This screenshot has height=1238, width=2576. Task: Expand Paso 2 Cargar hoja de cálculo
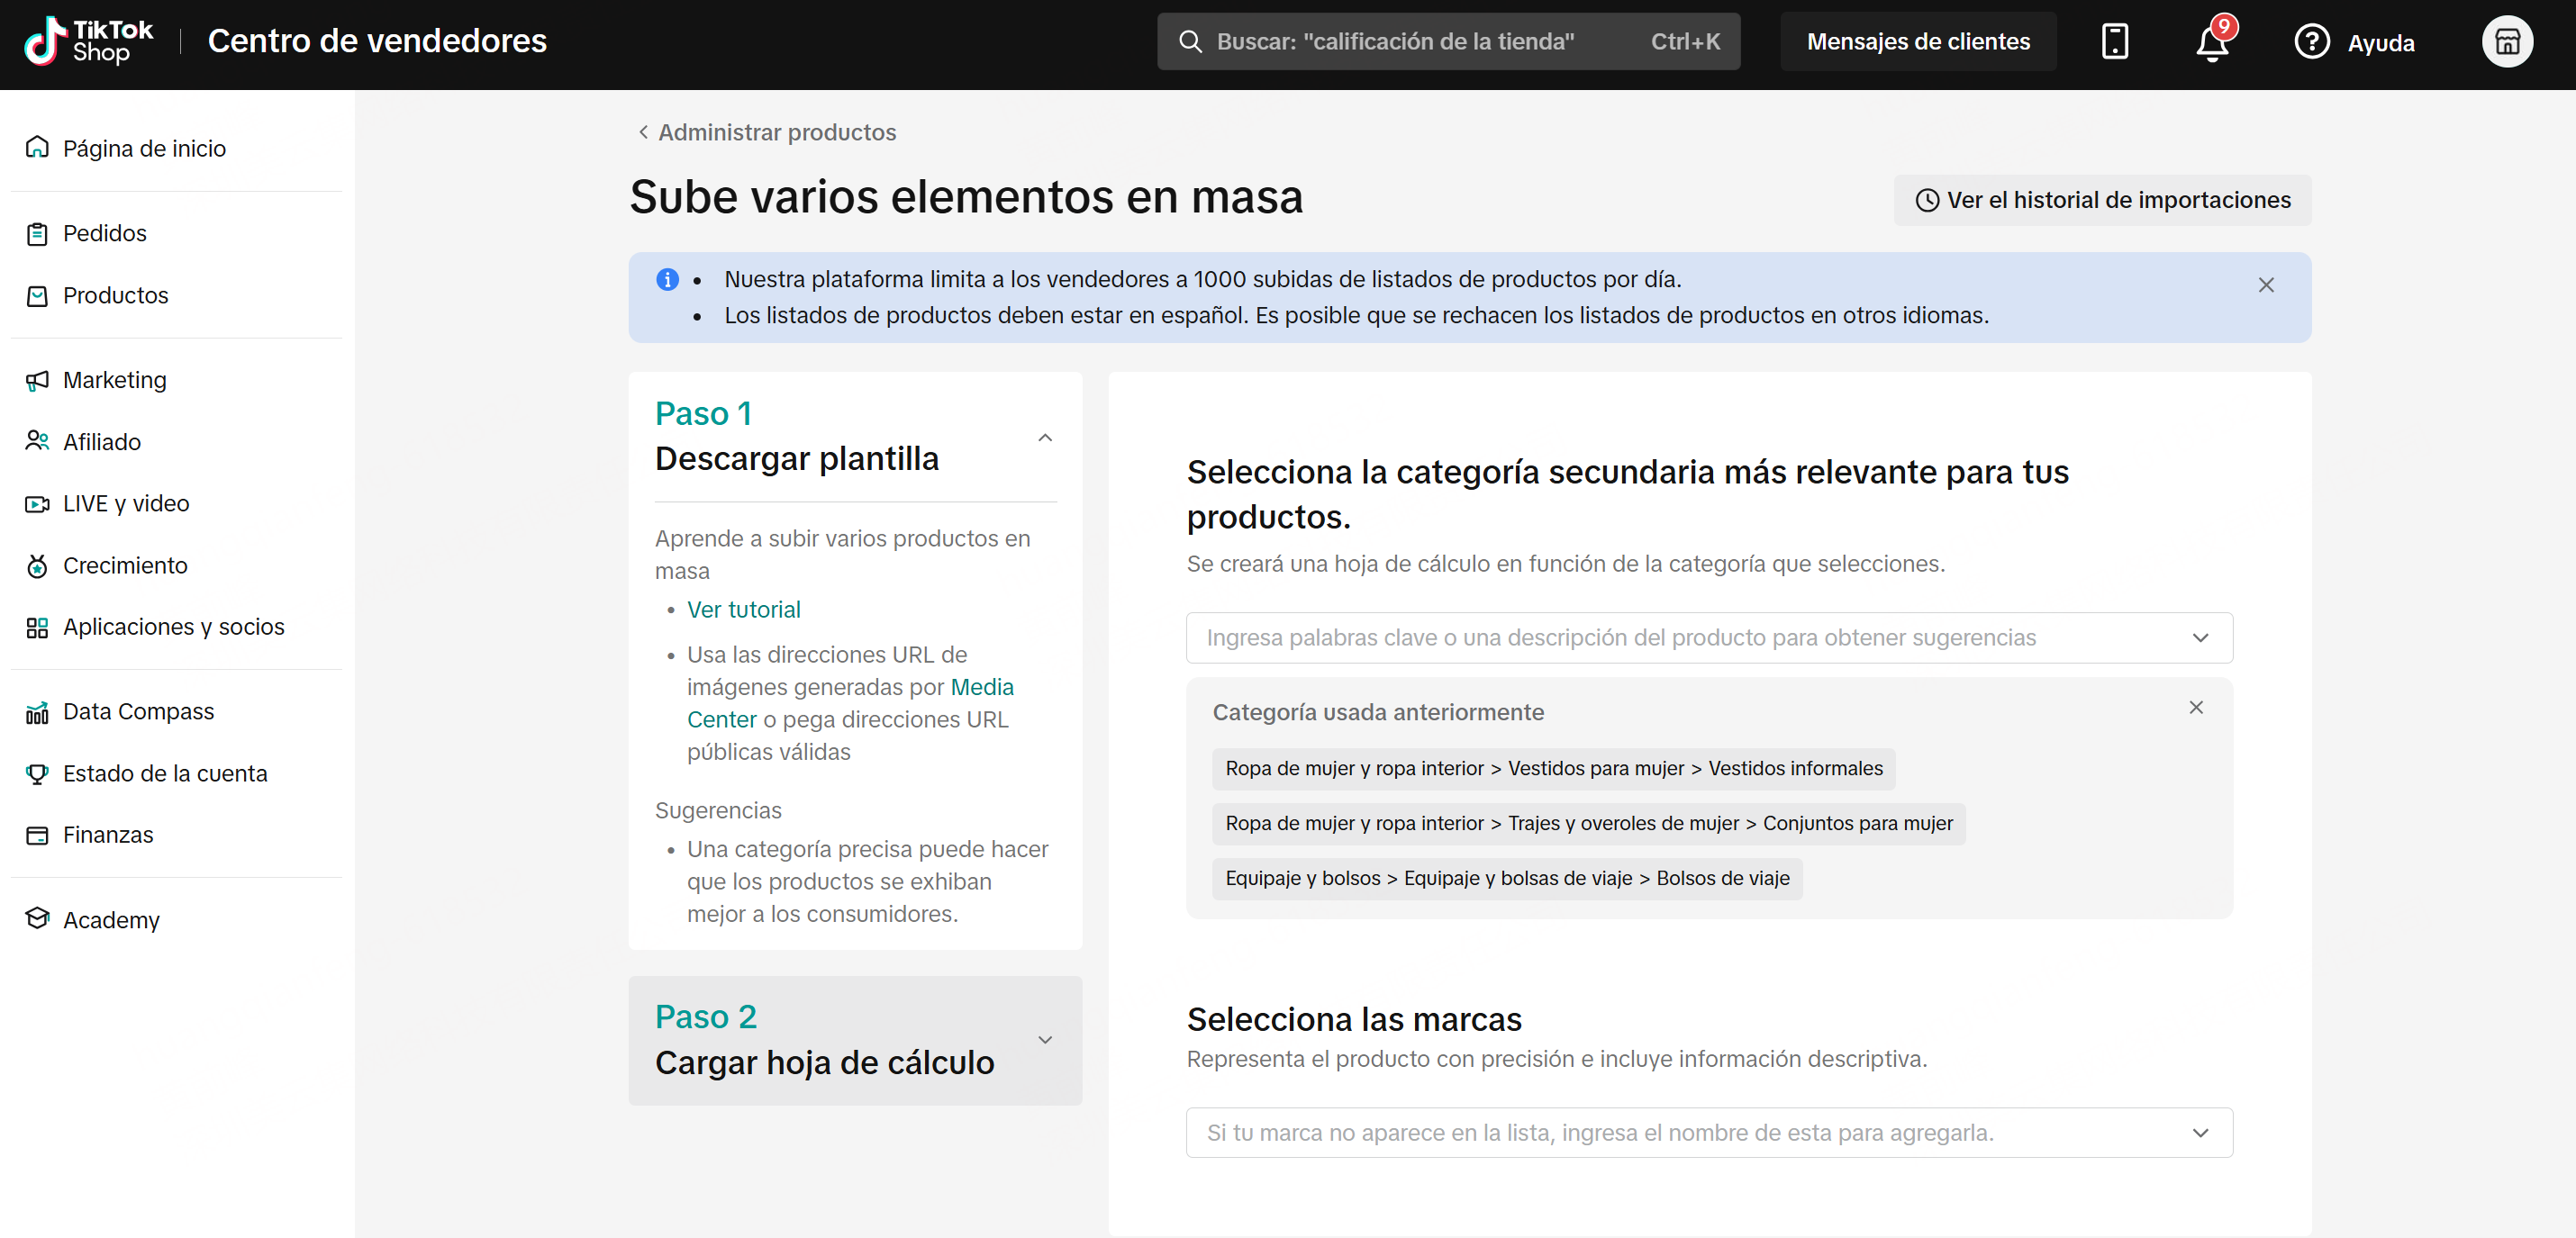[x=1044, y=1040]
